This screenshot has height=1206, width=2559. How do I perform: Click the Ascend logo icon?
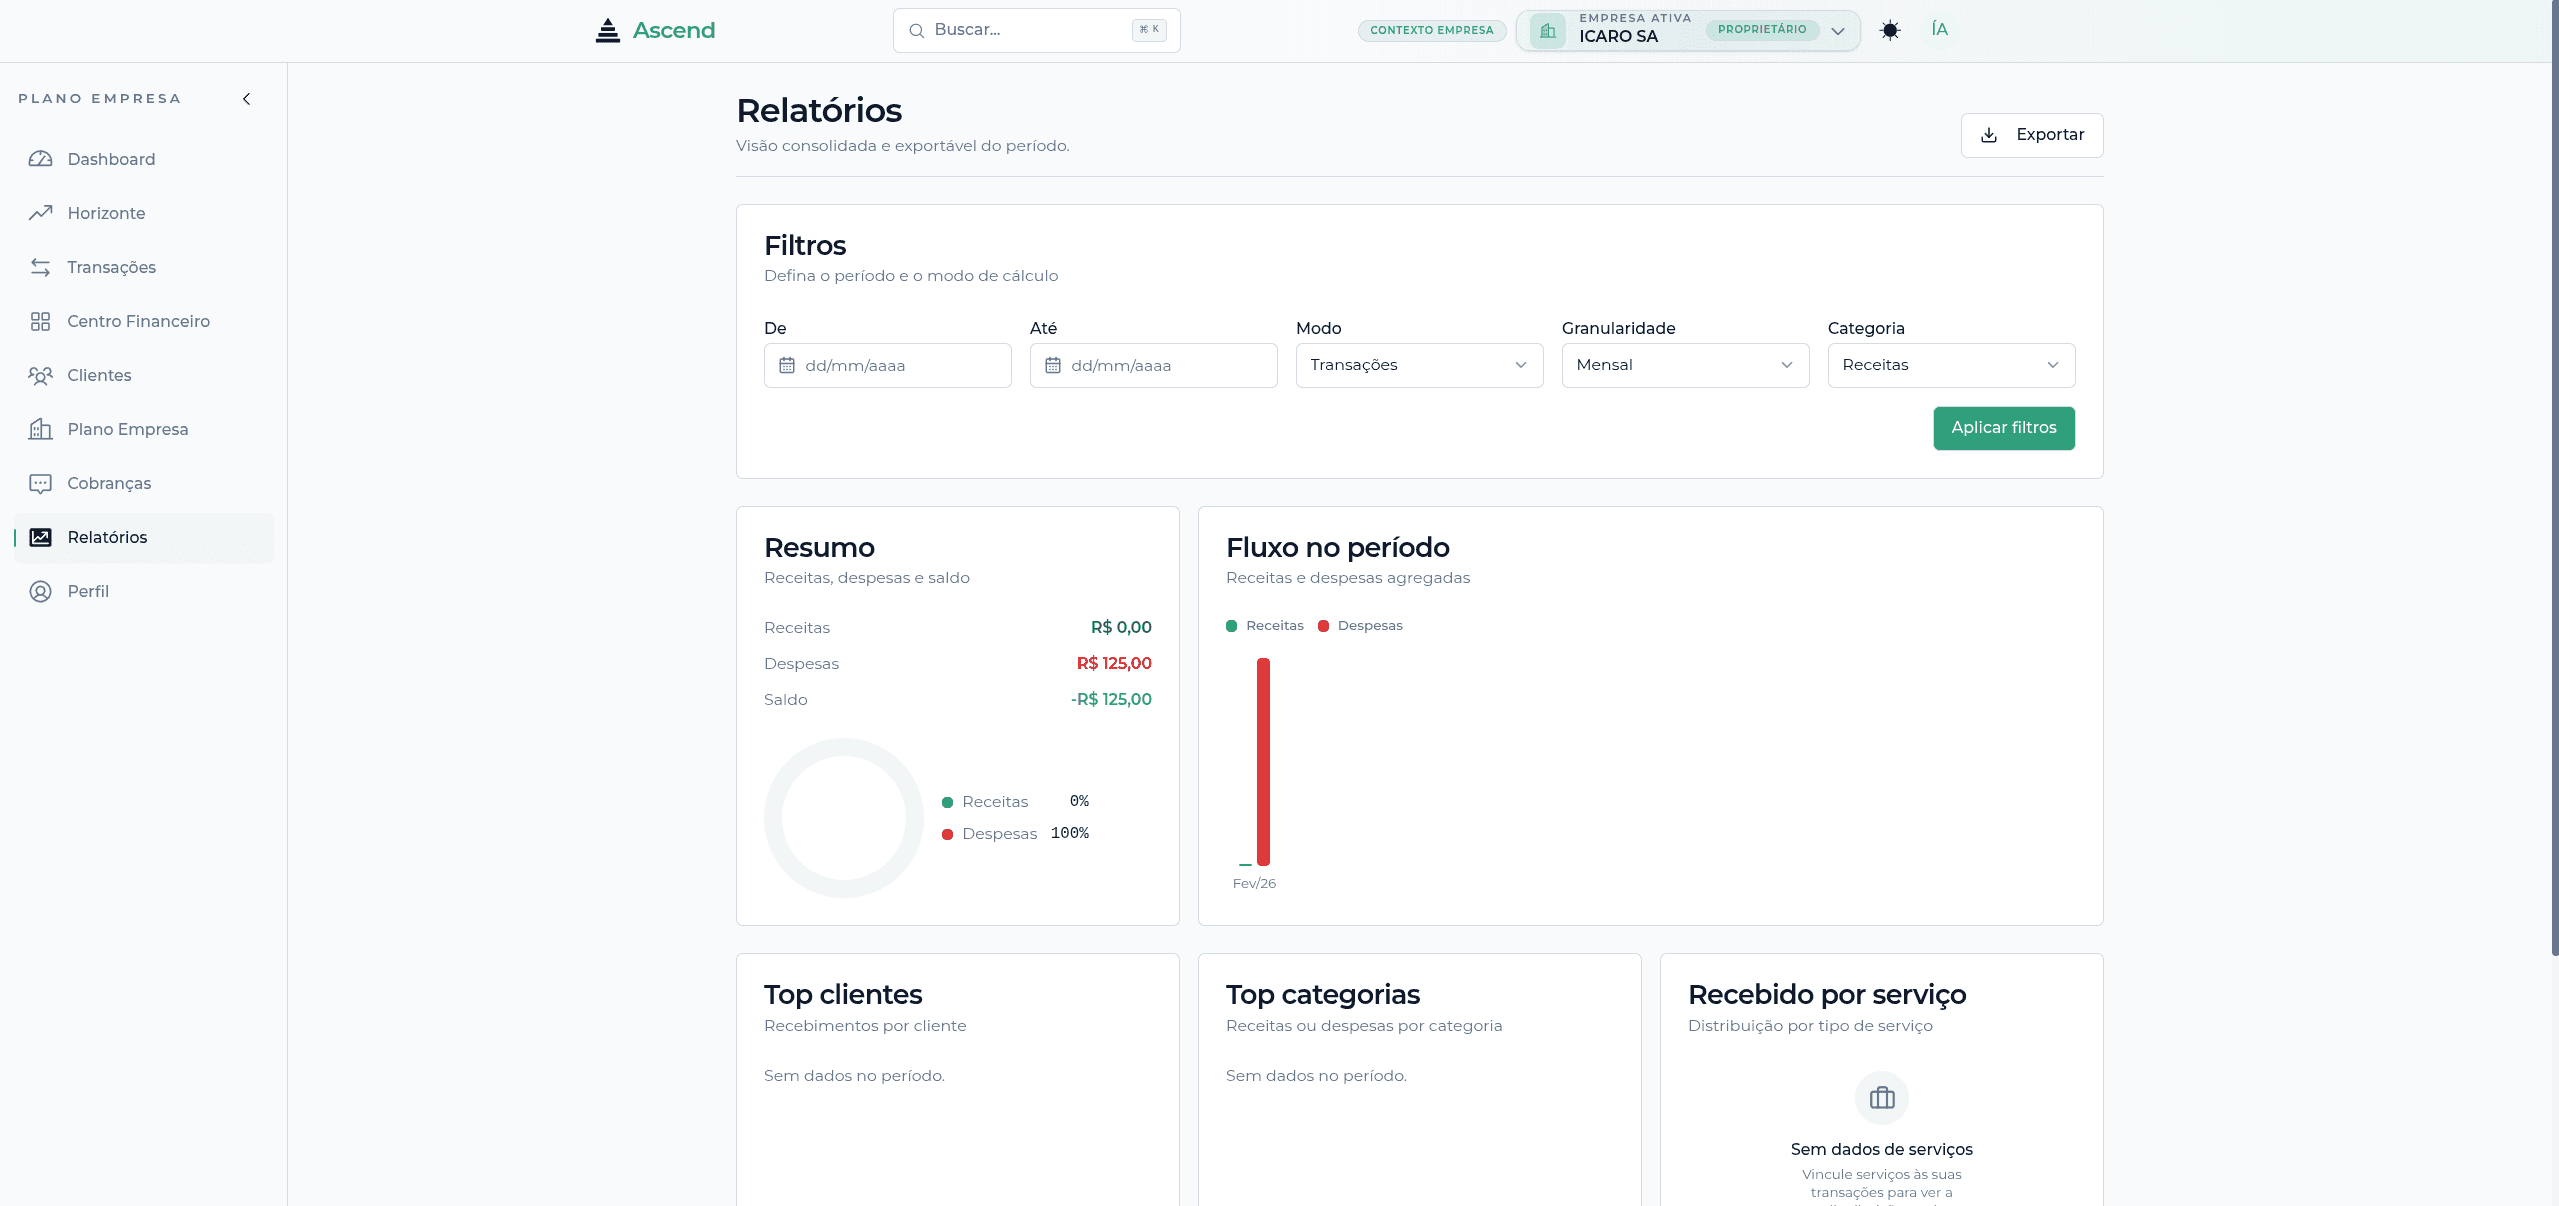pos(607,30)
